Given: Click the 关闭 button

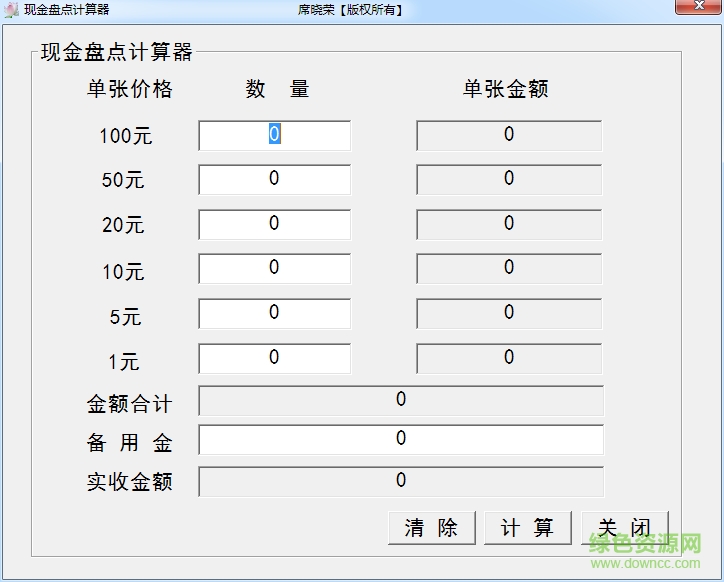Looking at the screenshot, I should (624, 527).
